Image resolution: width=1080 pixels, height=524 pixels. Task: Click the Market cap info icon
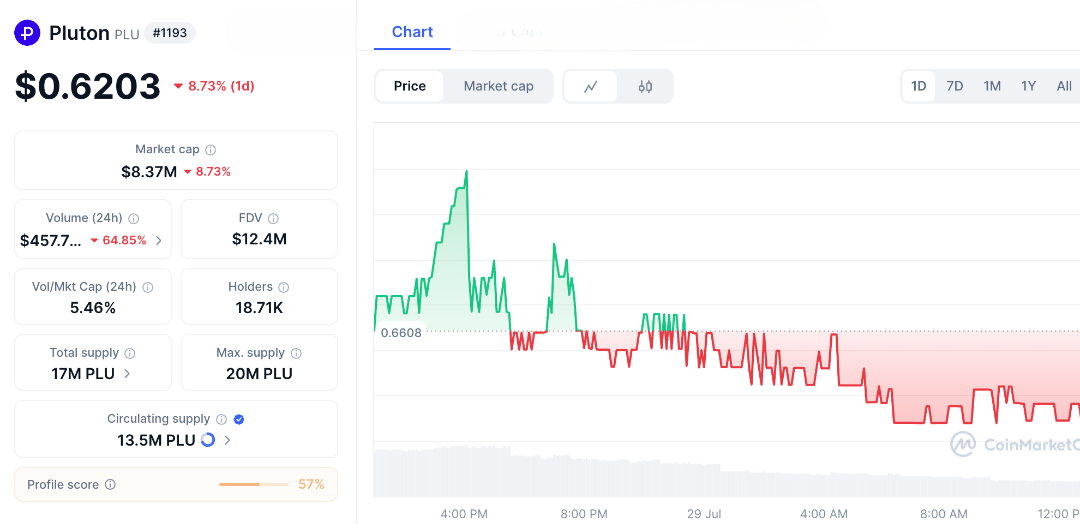(x=211, y=150)
